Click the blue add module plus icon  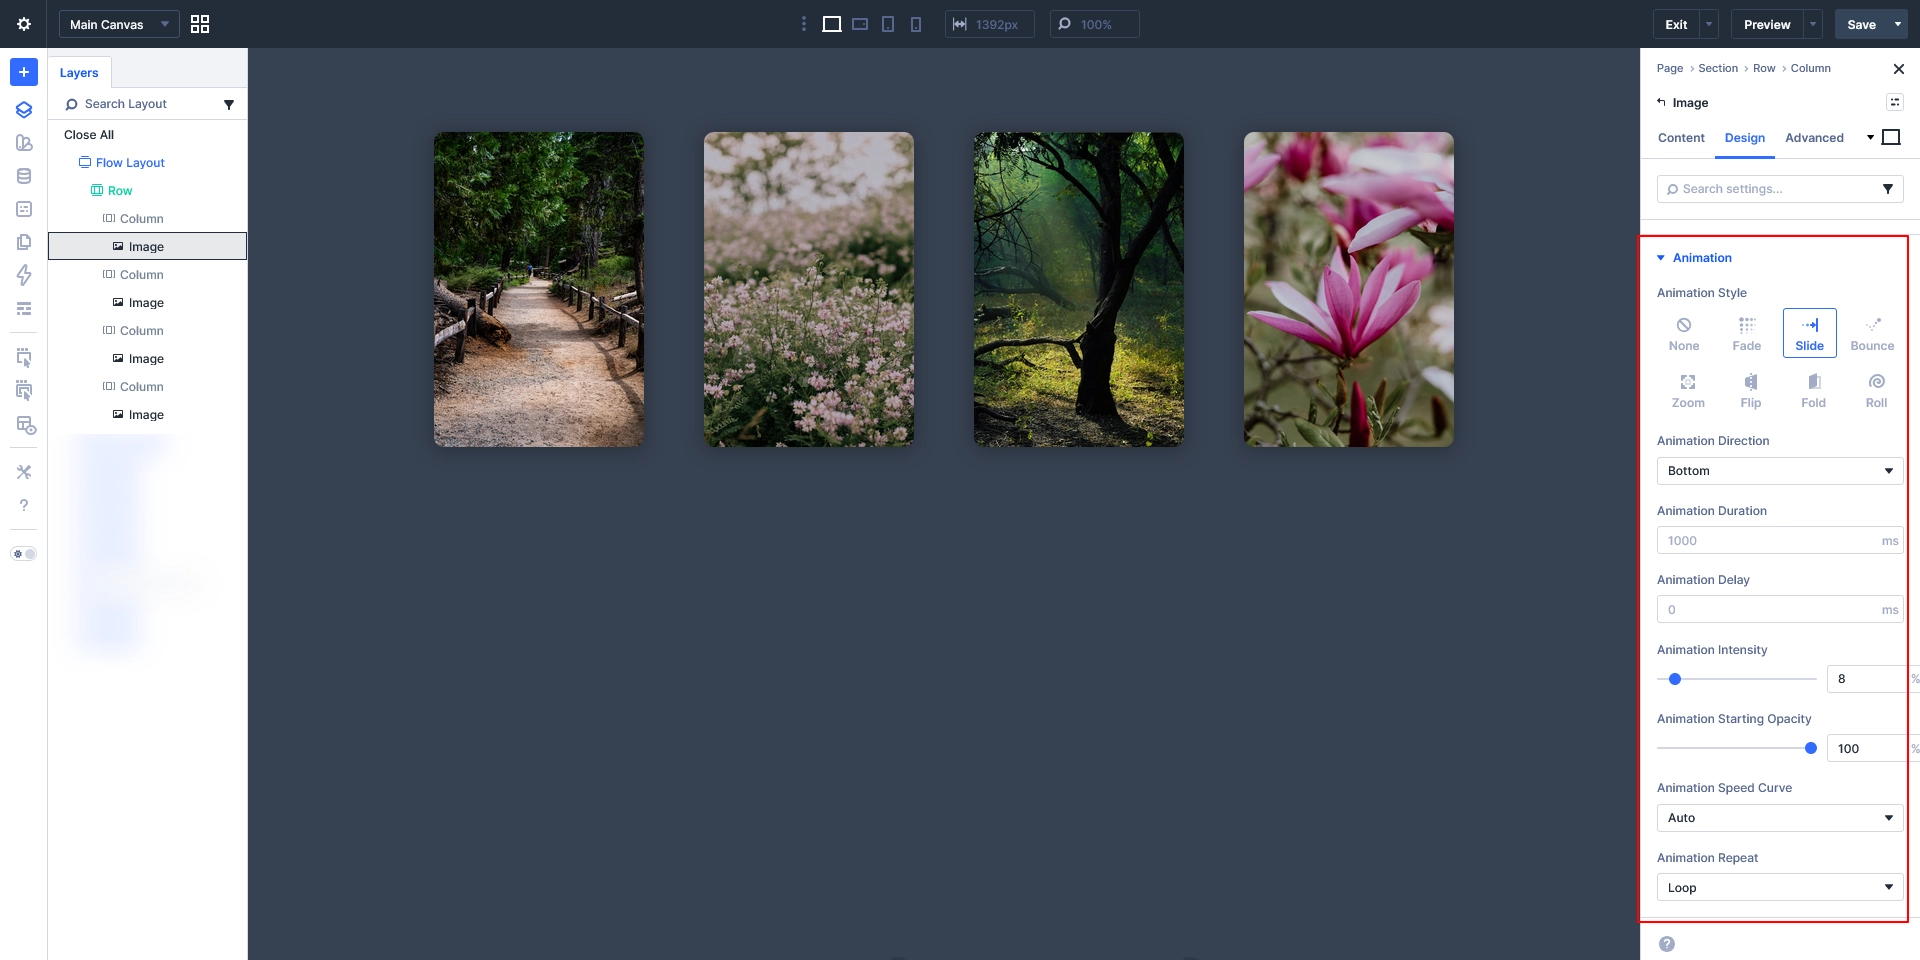coord(24,72)
